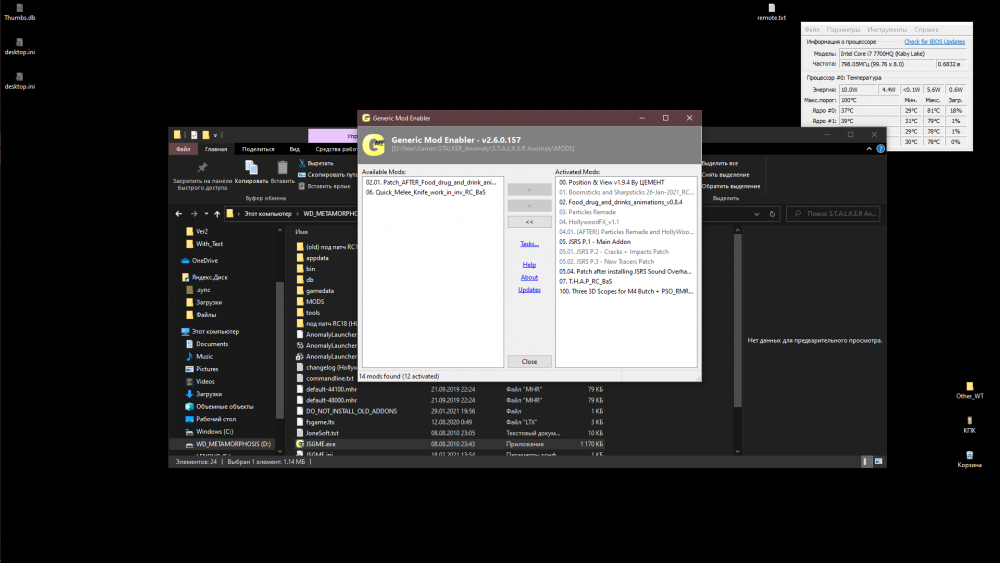Click the OneDrive cloud icon in sidebar
Viewport: 1000px width, 563px height.
(x=186, y=260)
